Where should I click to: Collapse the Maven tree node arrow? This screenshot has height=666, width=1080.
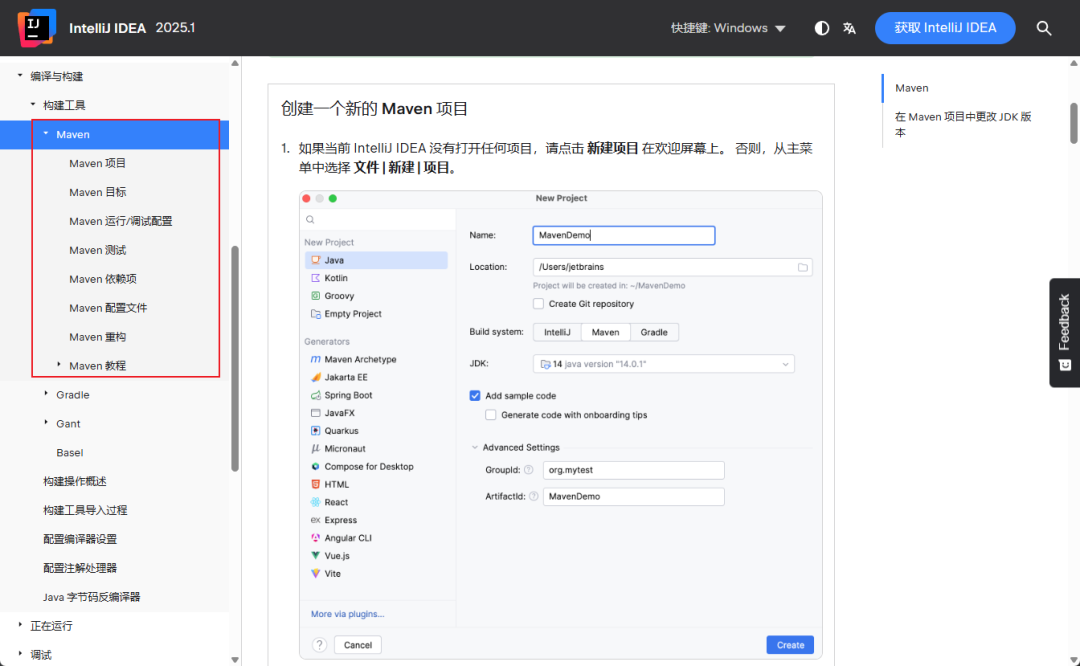pyautogui.click(x=46, y=134)
